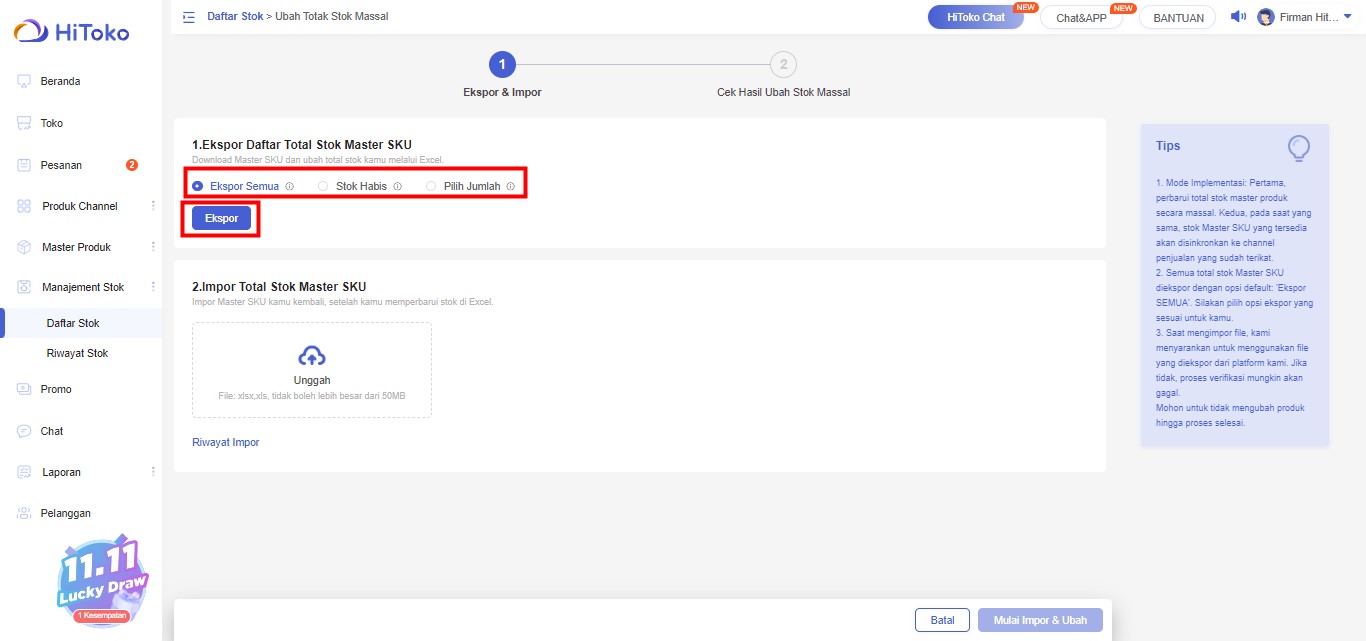Screen dimensions: 1366x641
Task: Click step 2 circle in progress indicator
Action: pos(783,65)
